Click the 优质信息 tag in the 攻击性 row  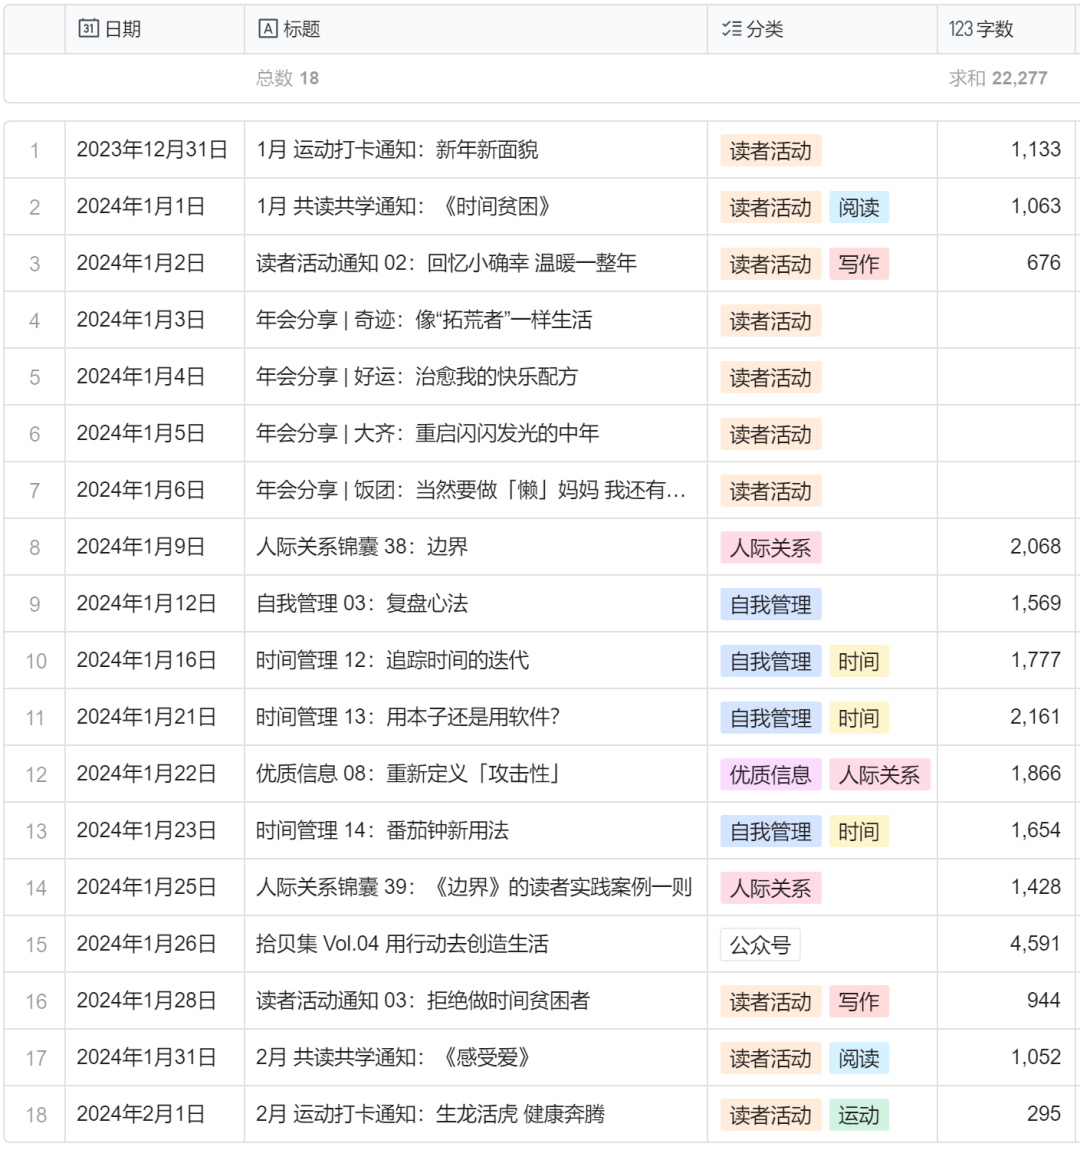(771, 774)
